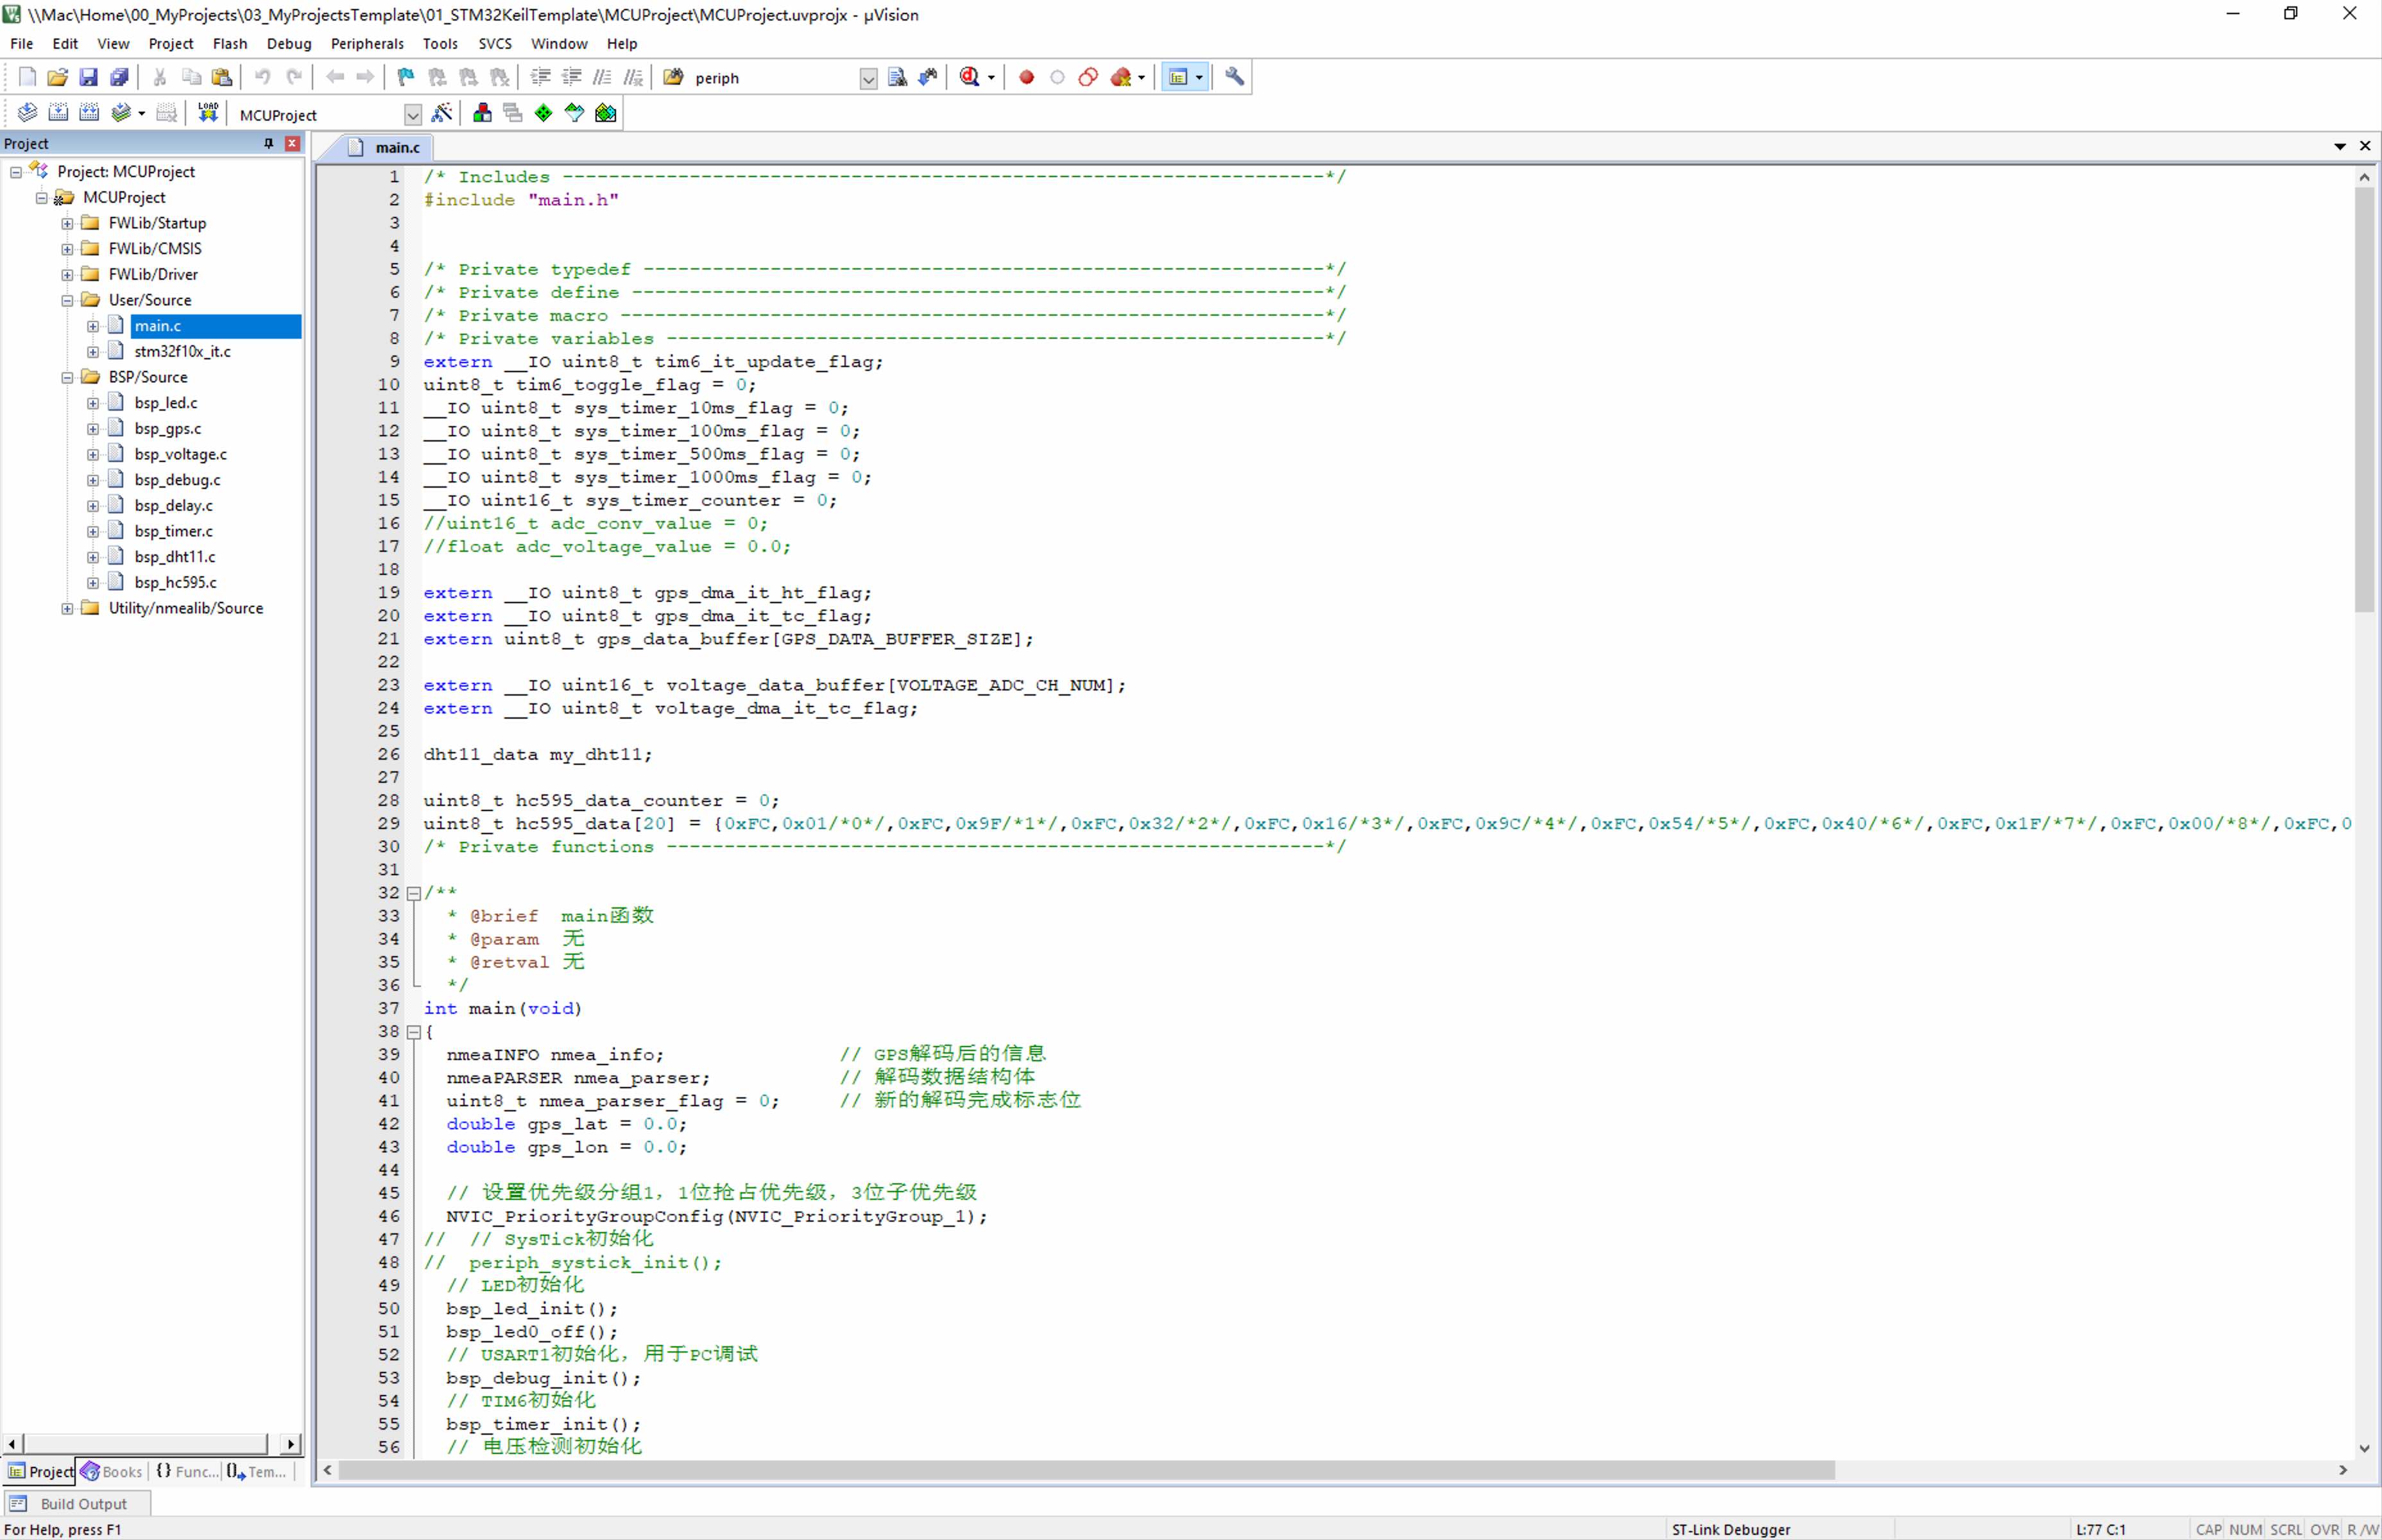Image resolution: width=2382 pixels, height=1540 pixels.
Task: Click the Save All icon
Action: point(119,77)
